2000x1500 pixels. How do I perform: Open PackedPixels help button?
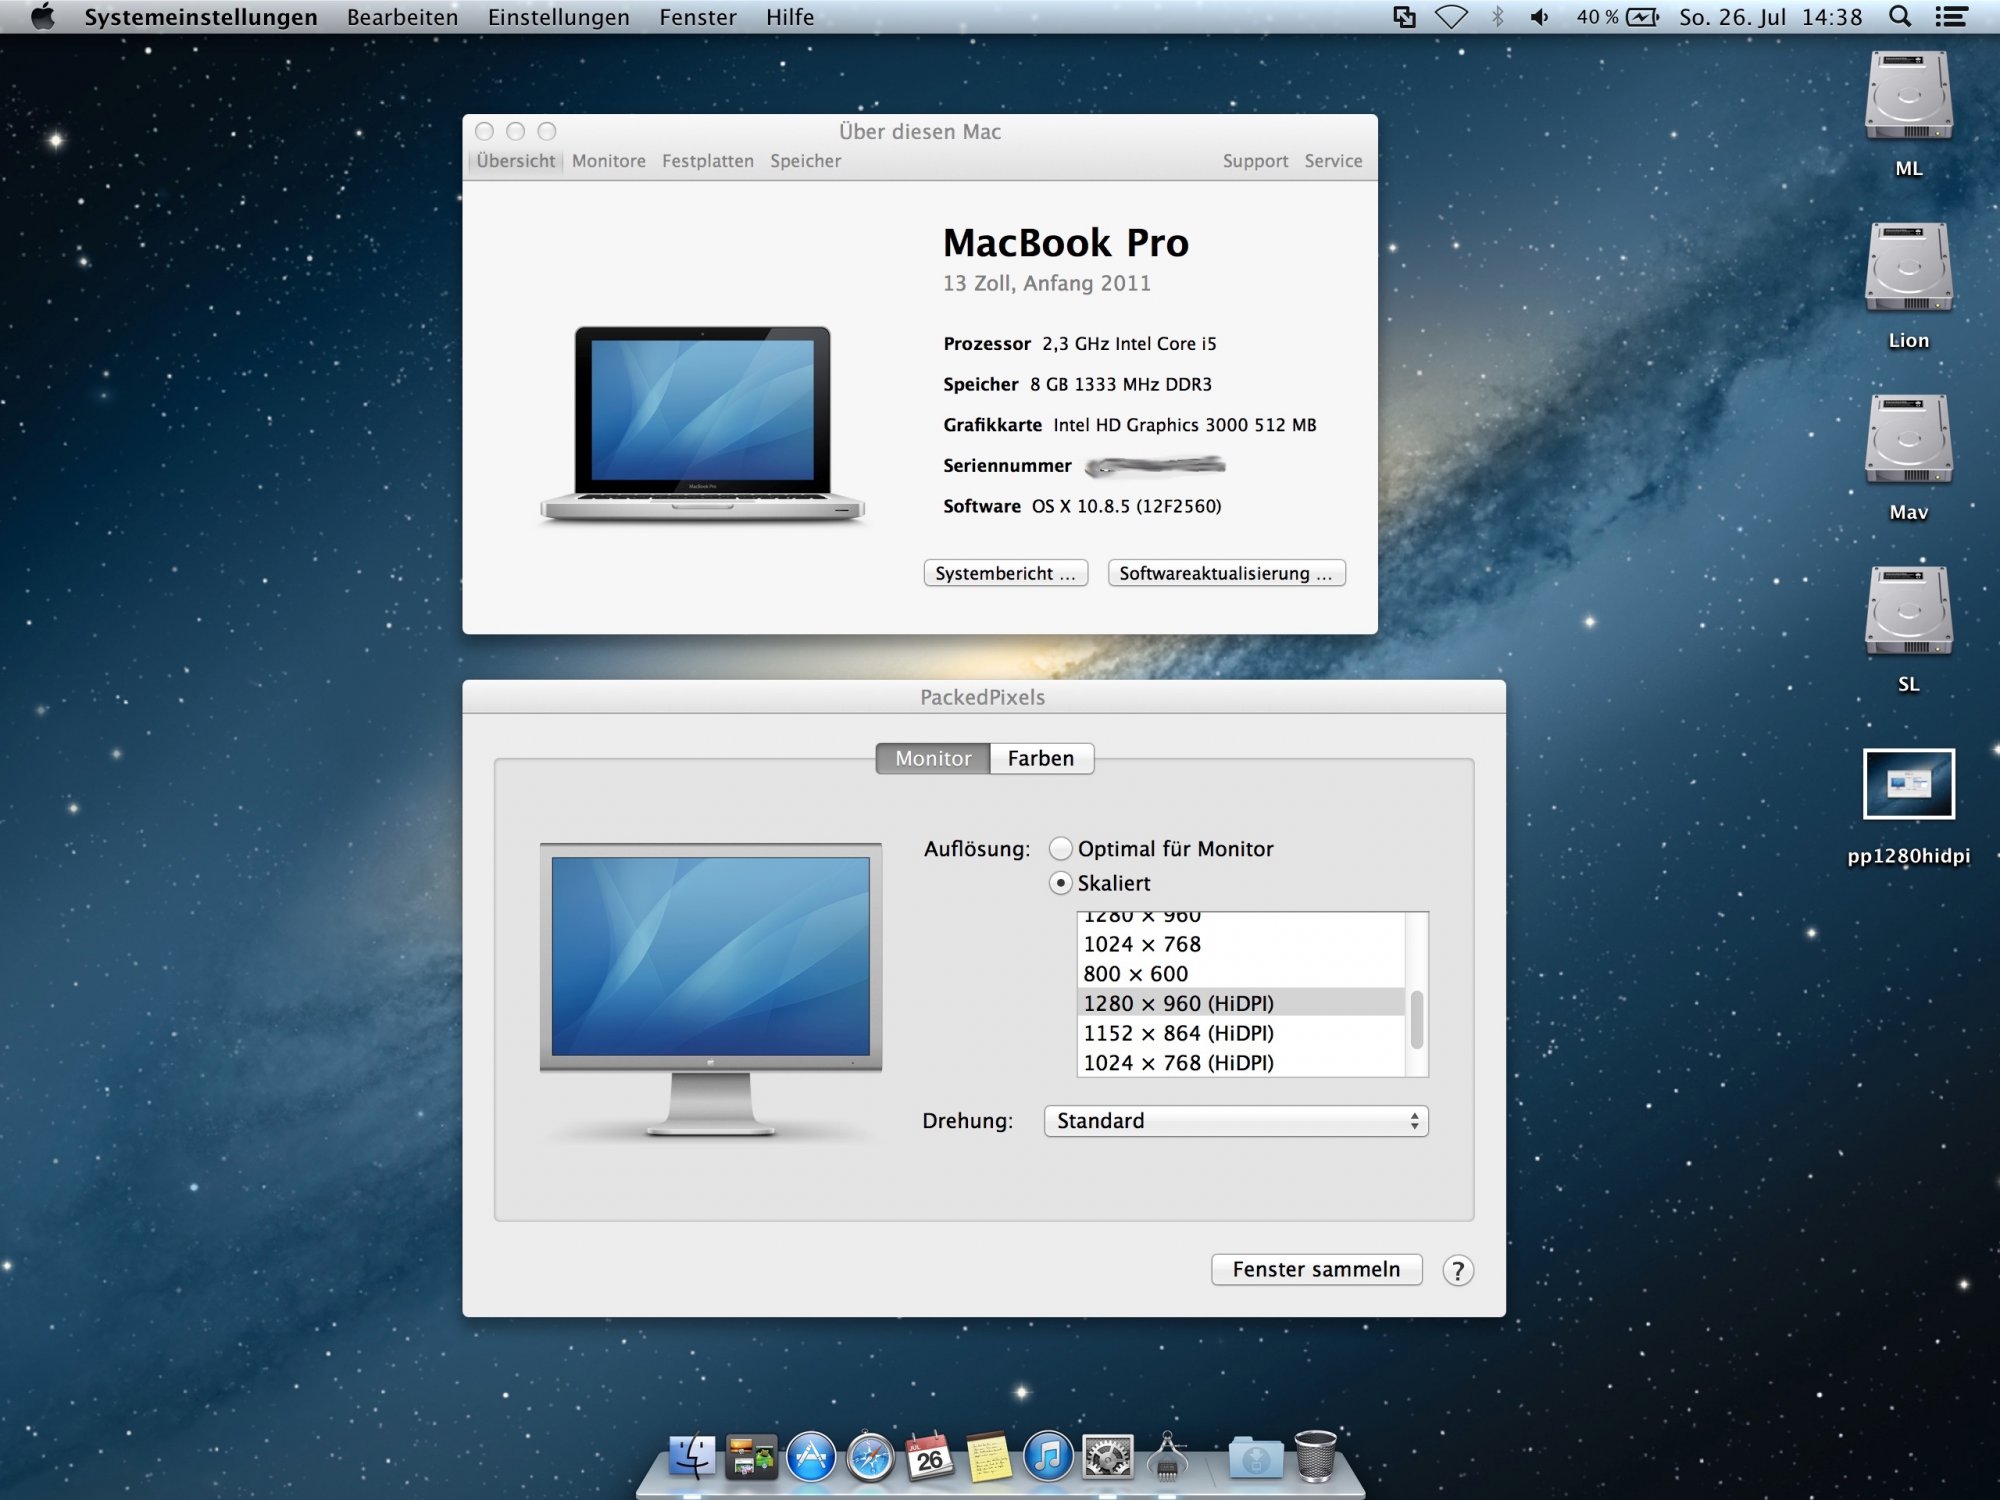click(x=1457, y=1270)
